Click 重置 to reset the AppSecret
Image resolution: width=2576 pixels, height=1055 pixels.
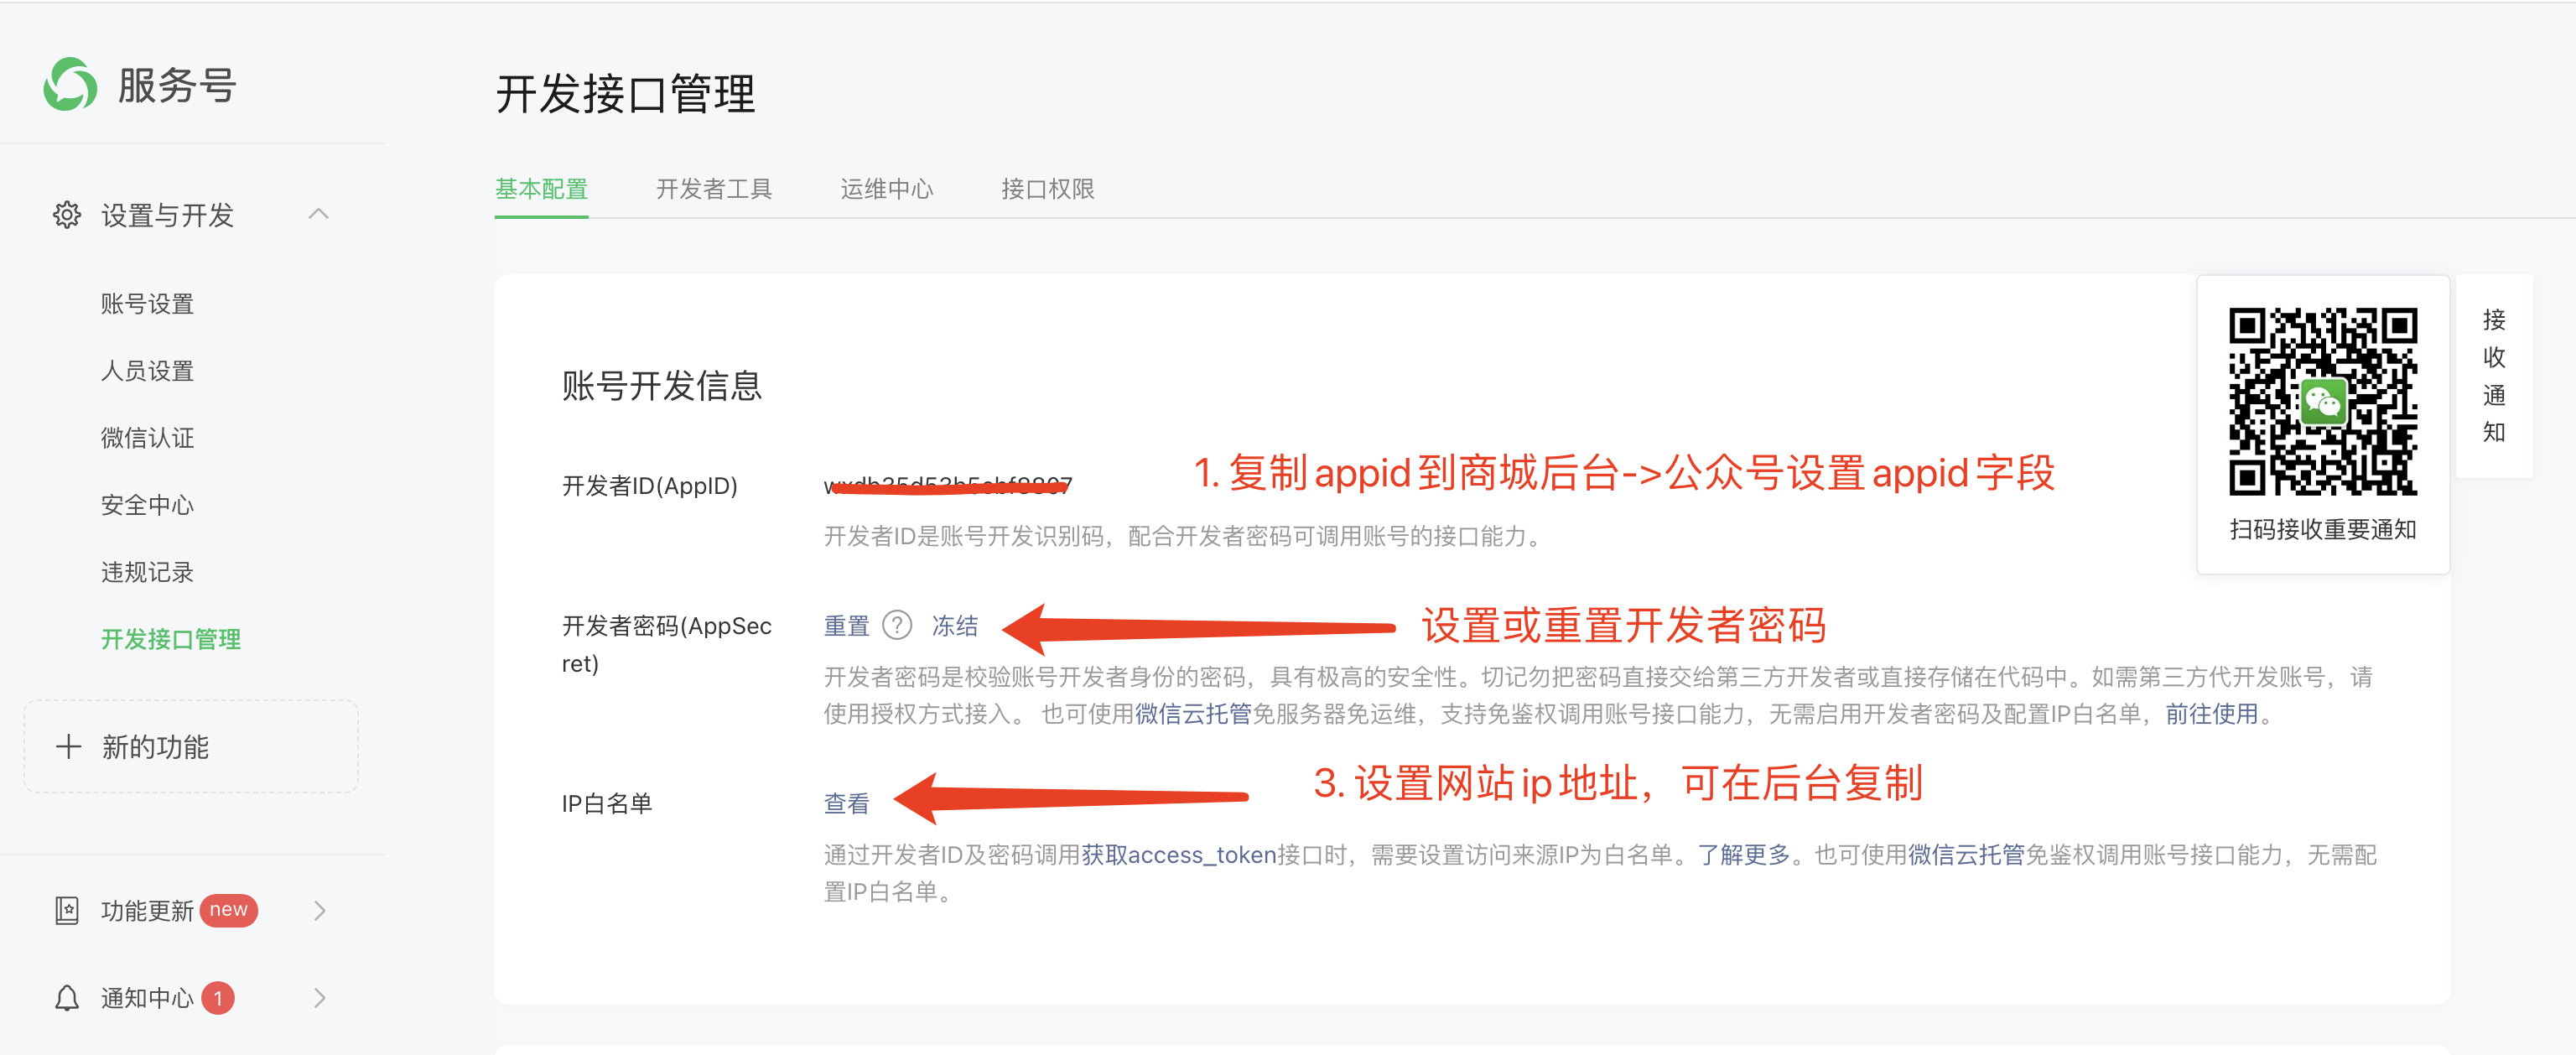[x=846, y=626]
